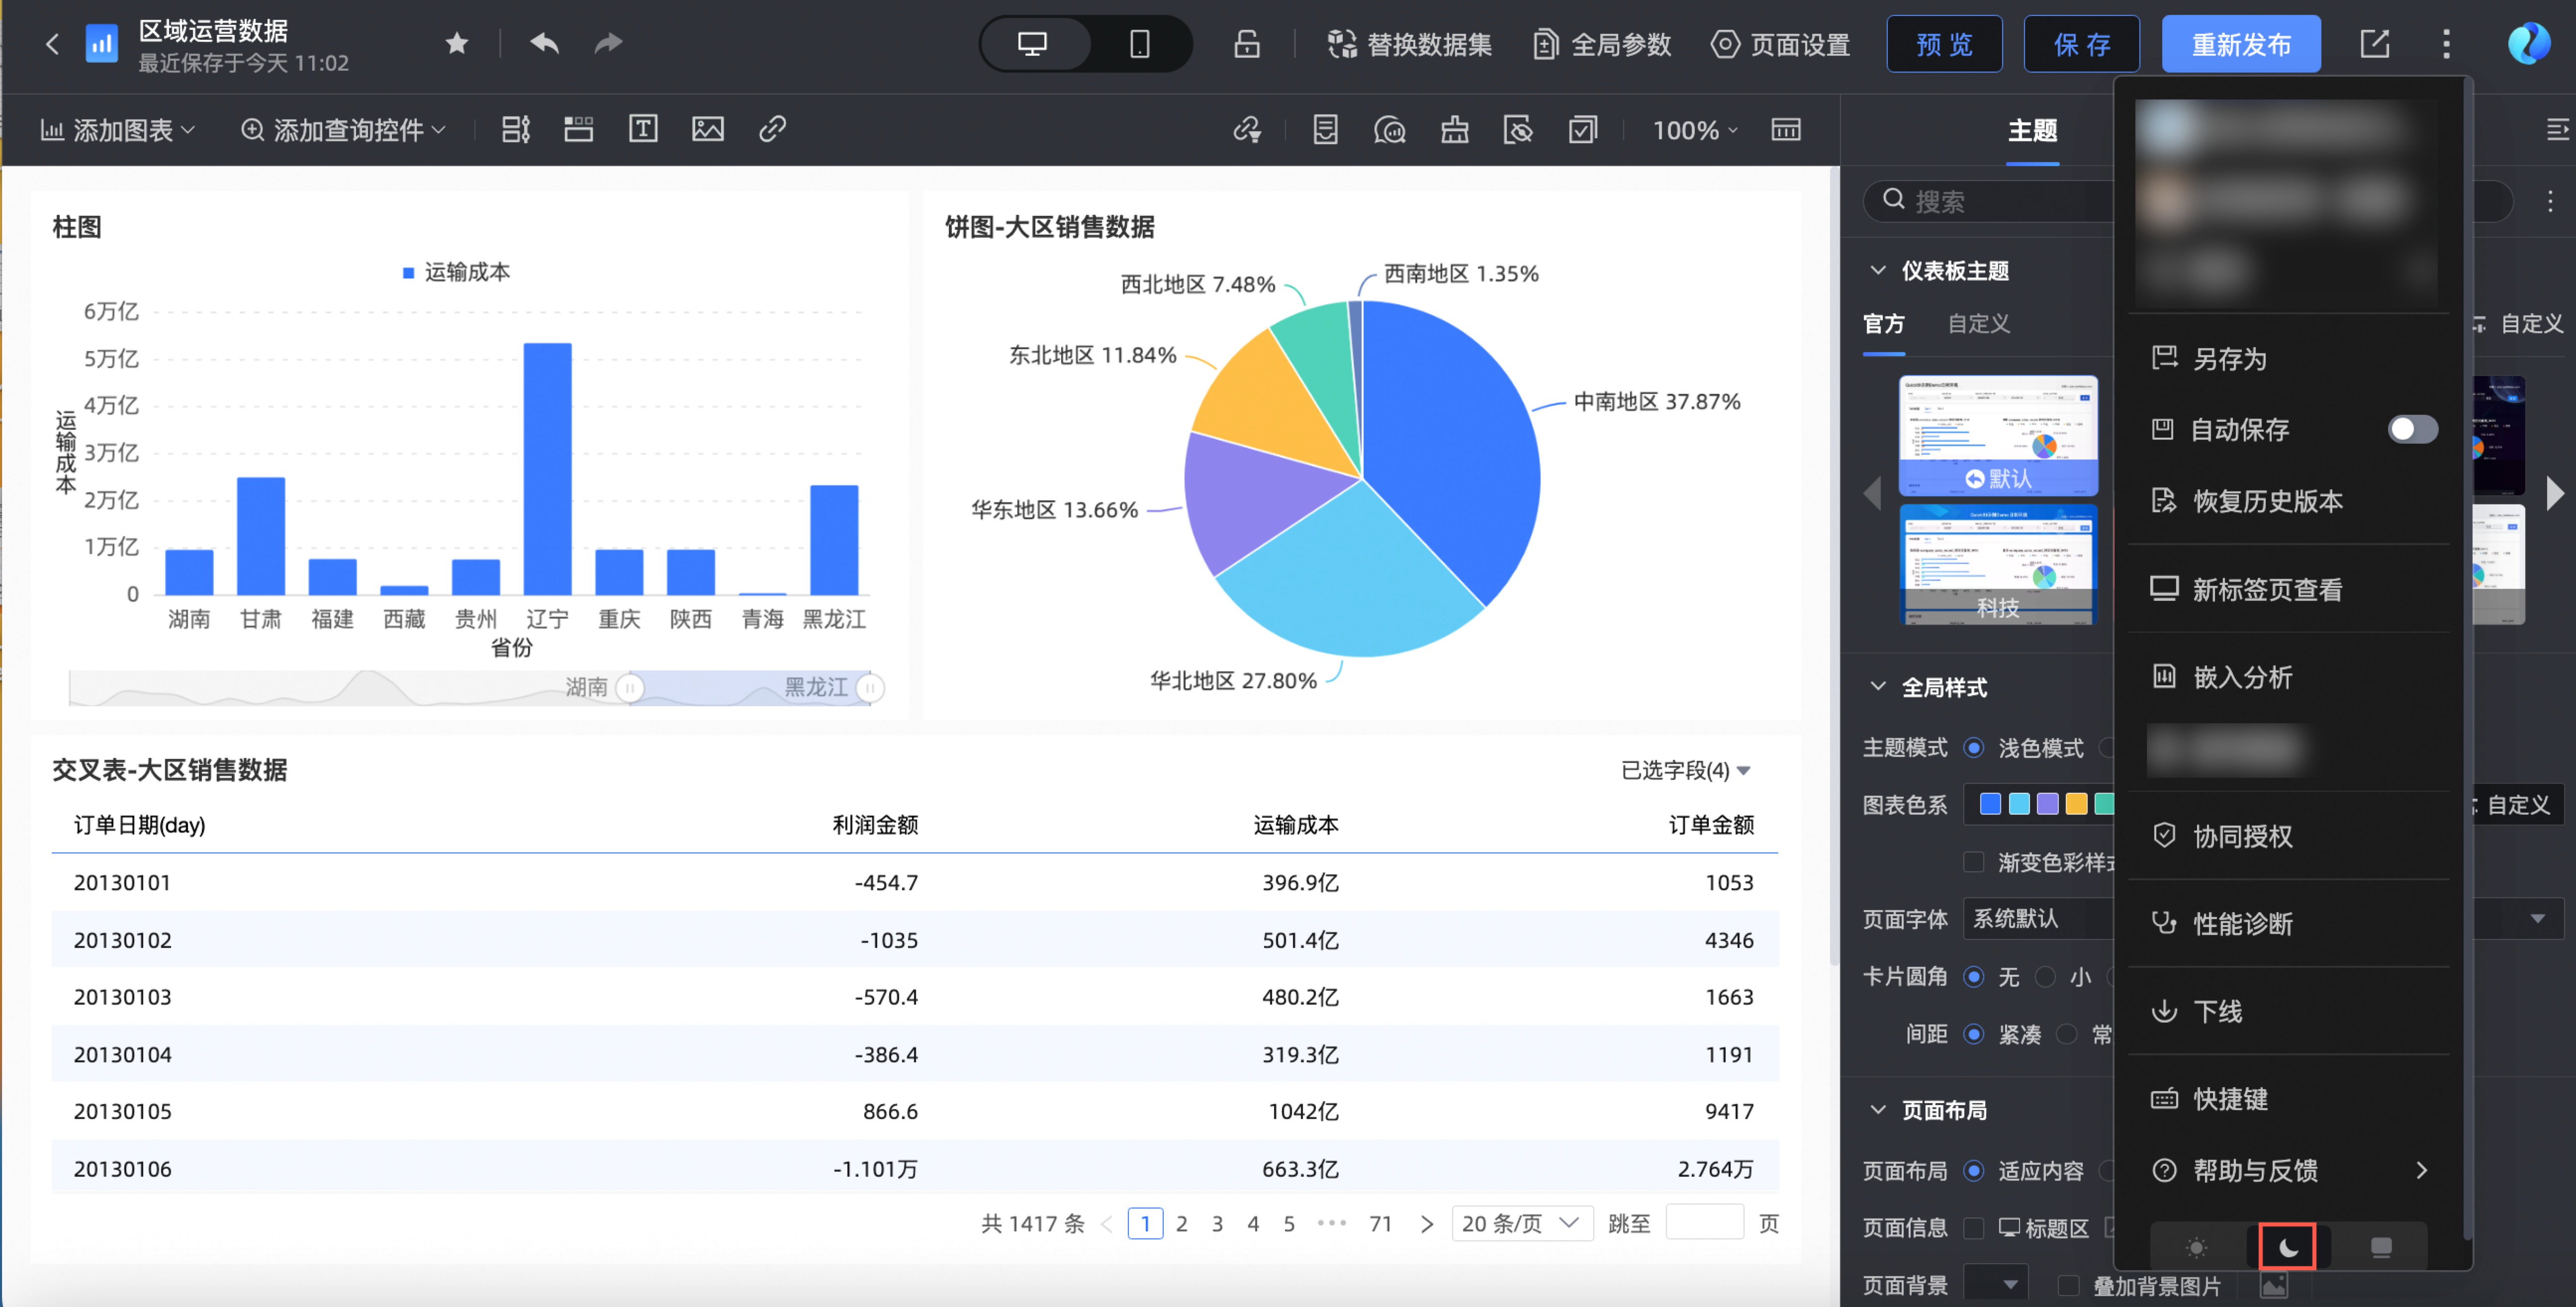
Task: Check the 叠加背景图片 checkbox
Action: tap(2068, 1285)
